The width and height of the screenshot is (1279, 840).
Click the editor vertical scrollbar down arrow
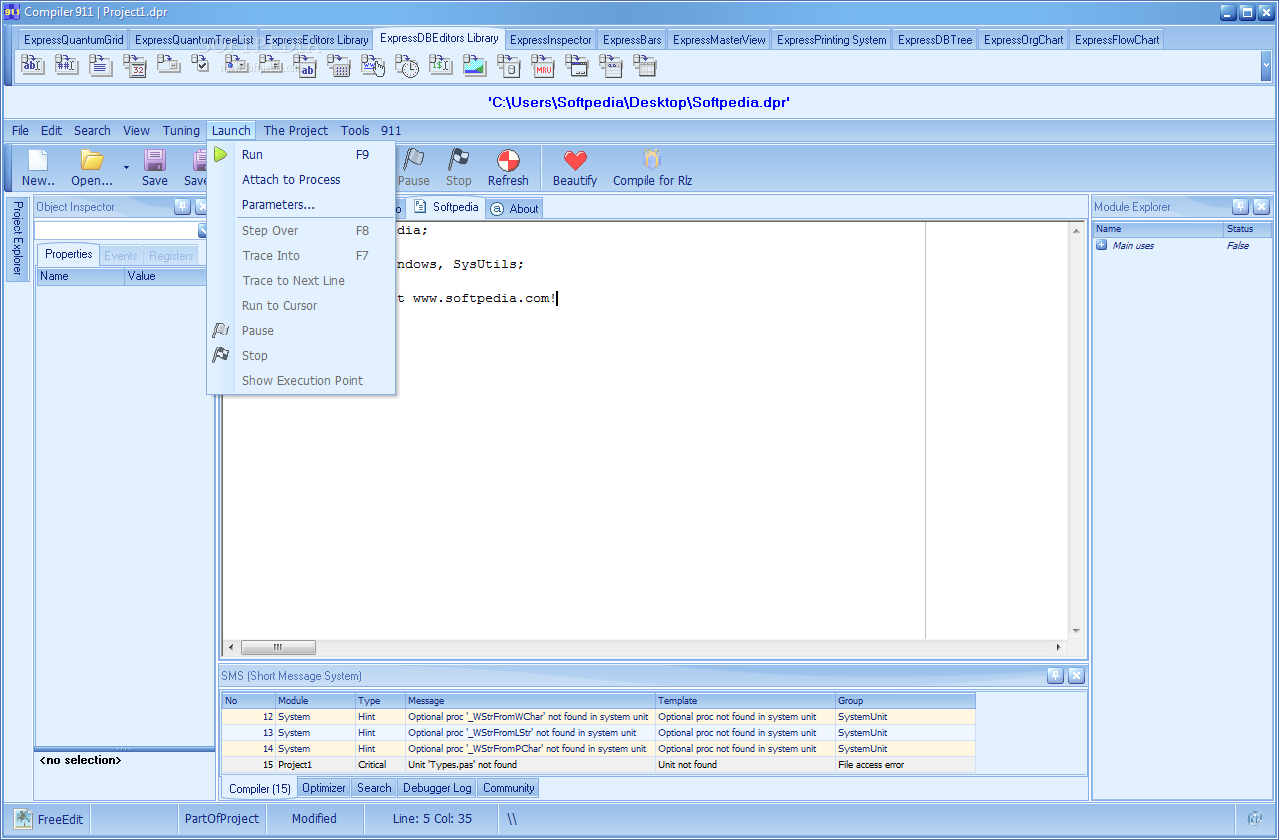[1077, 631]
